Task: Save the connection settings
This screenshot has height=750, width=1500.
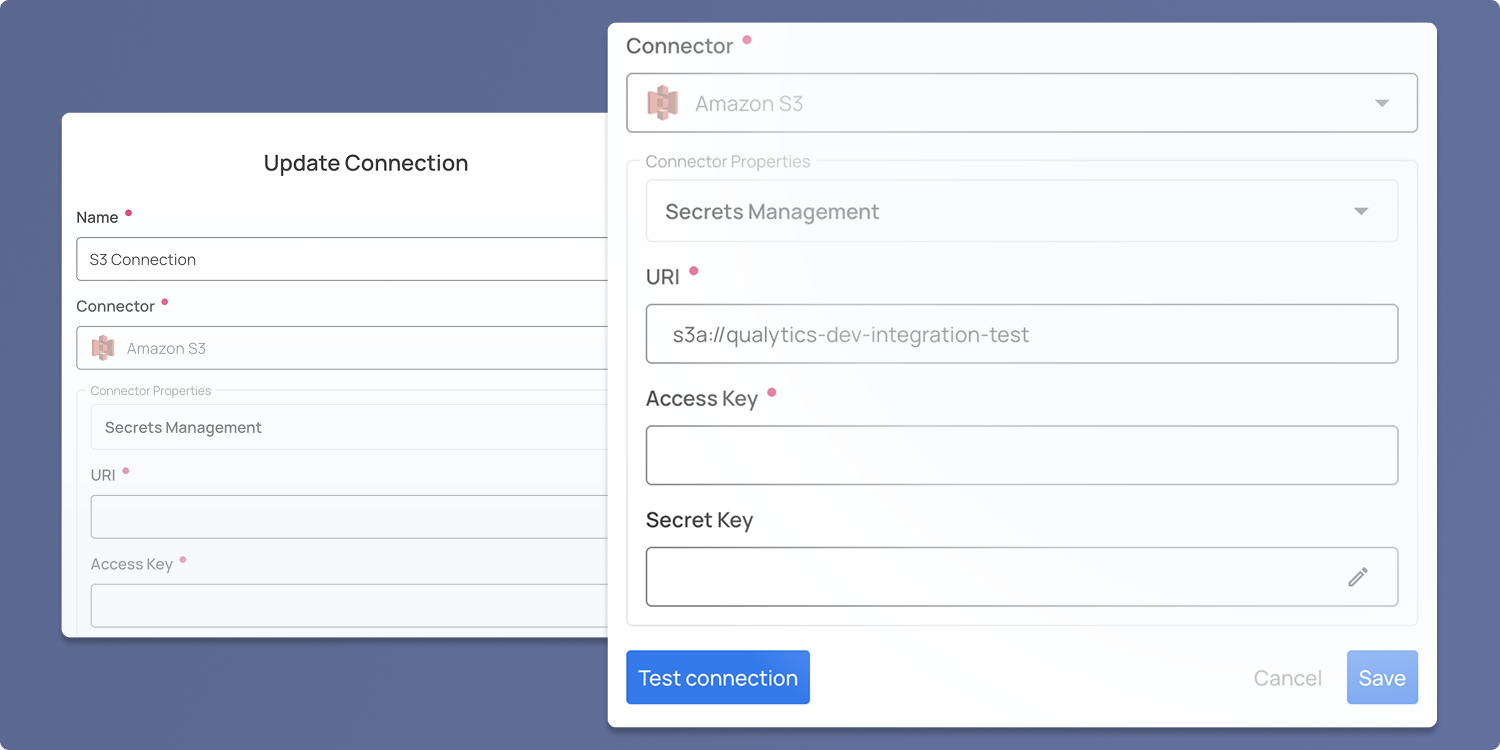Action: (x=1382, y=678)
